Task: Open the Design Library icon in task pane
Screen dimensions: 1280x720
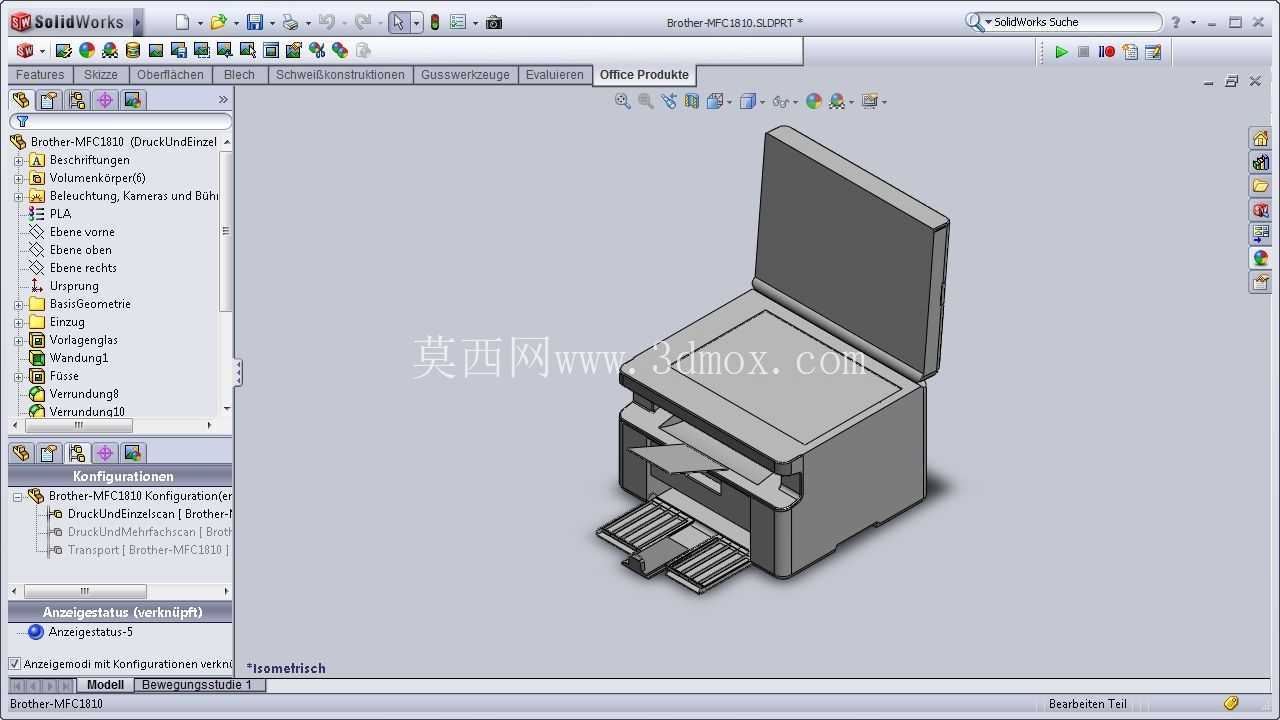Action: click(1260, 163)
